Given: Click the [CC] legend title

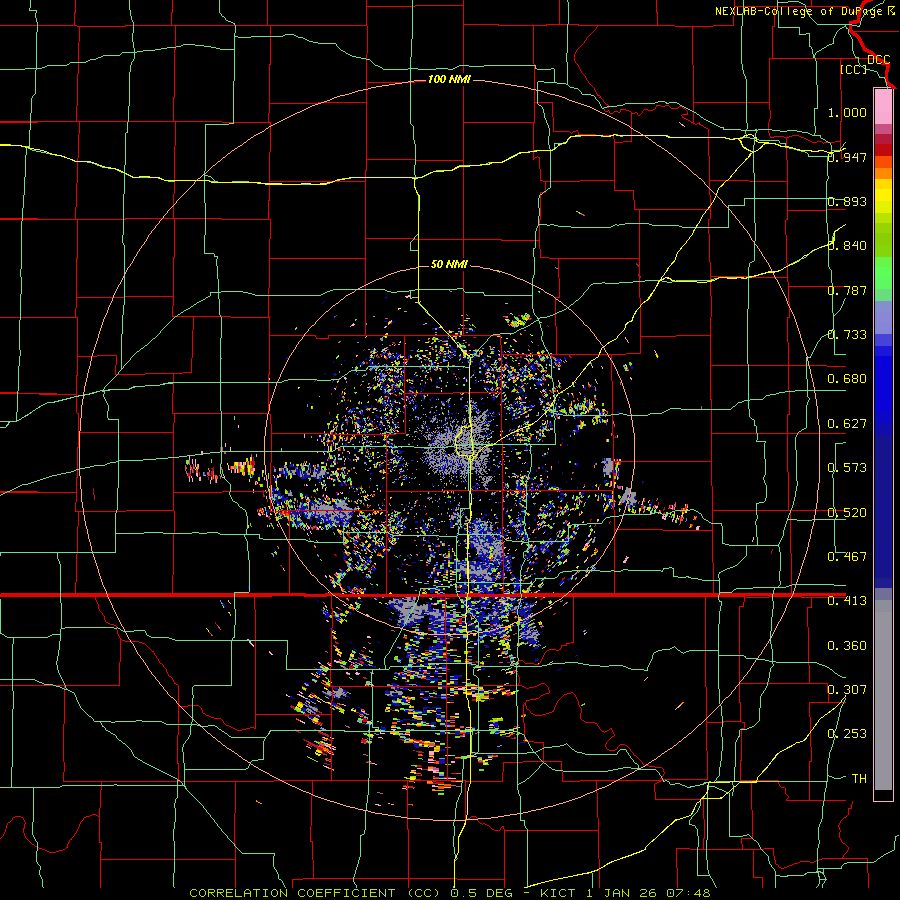Looking at the screenshot, I should [x=854, y=69].
